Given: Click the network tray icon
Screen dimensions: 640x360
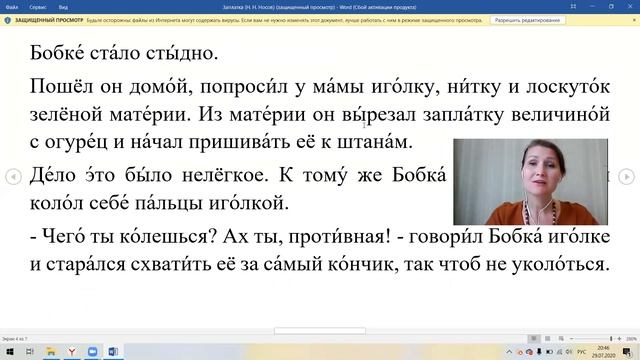Looking at the screenshot, I should 560,351.
